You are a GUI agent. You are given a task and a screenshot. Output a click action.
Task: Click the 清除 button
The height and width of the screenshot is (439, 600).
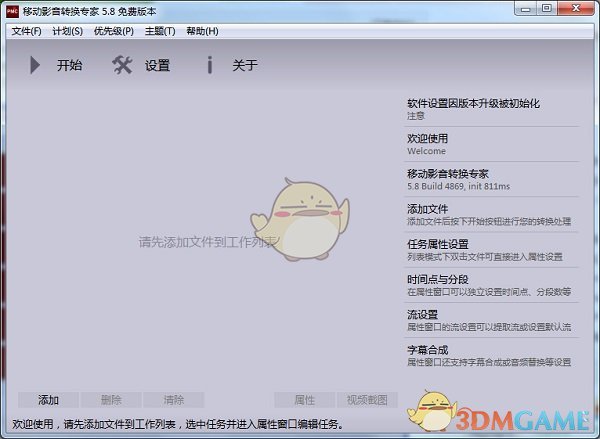coord(174,400)
